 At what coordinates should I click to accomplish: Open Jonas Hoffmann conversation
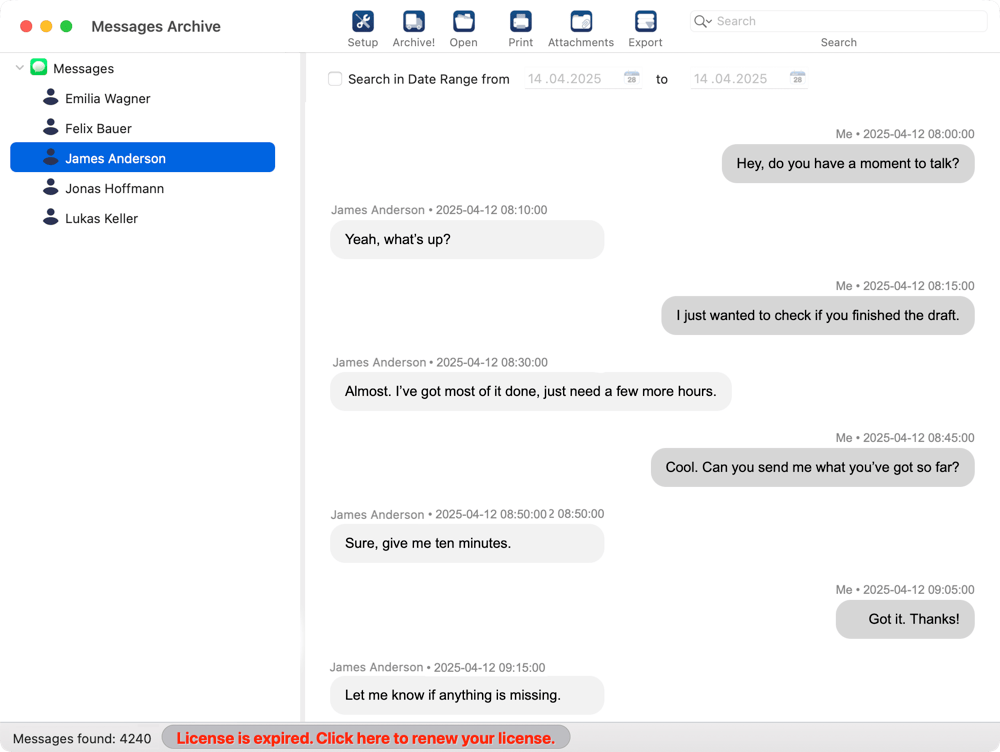(x=114, y=189)
